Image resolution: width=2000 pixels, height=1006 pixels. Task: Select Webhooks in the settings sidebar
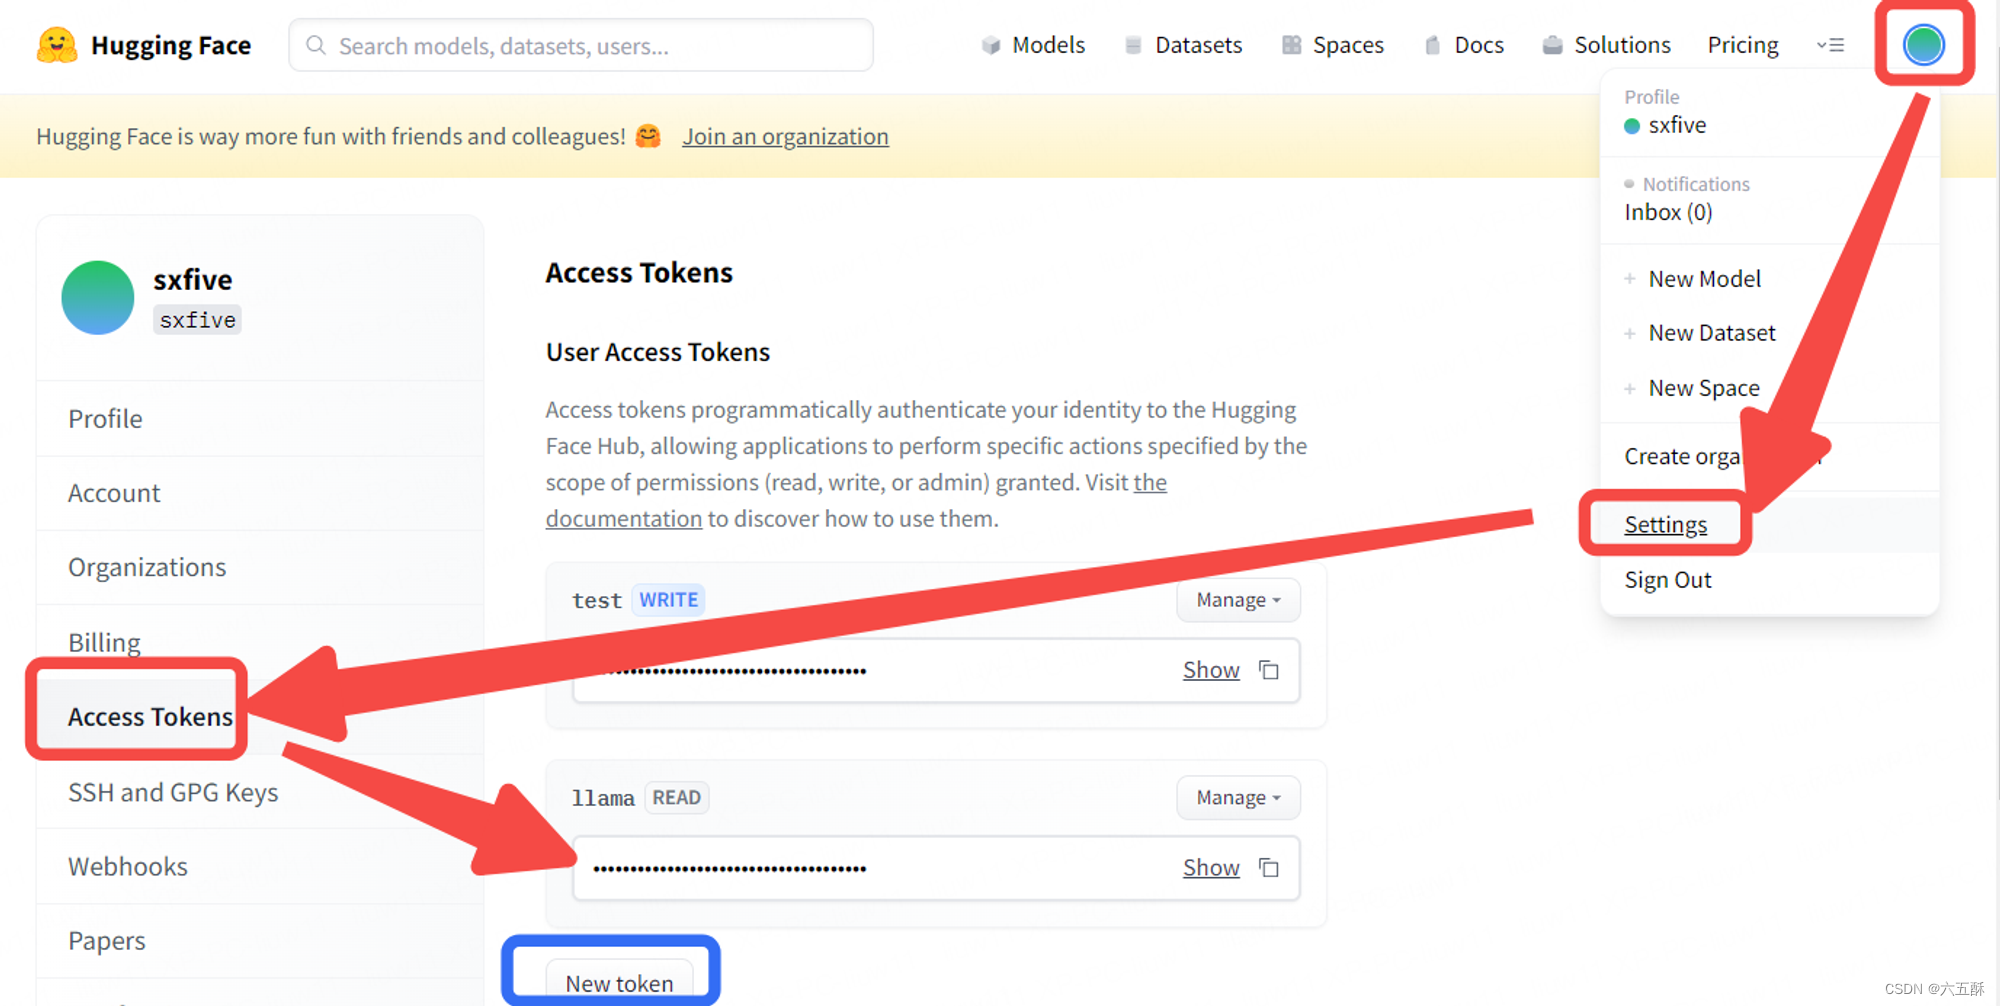pyautogui.click(x=260, y=866)
